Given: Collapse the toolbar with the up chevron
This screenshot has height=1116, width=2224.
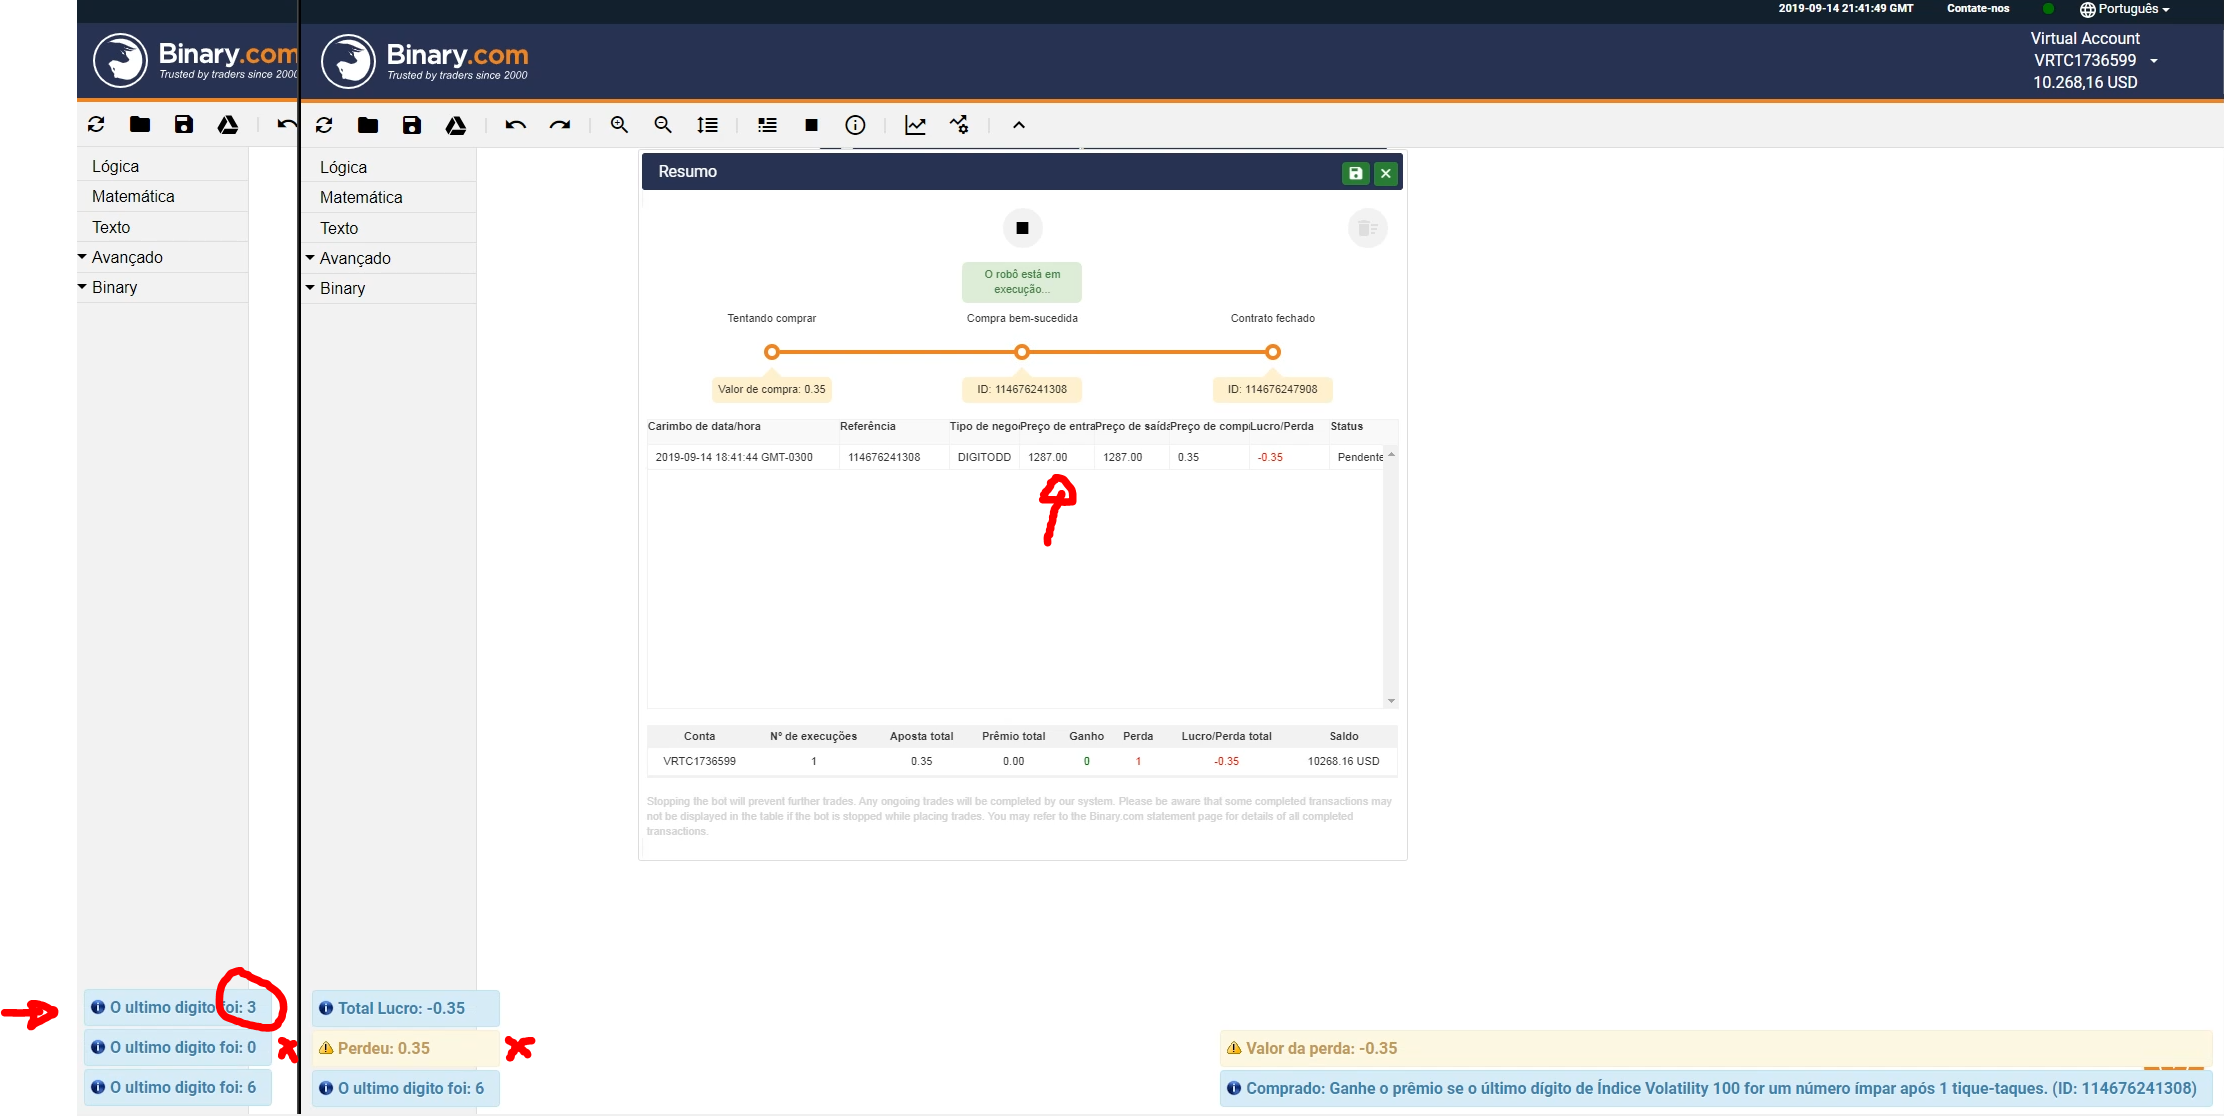Looking at the screenshot, I should coord(1019,125).
